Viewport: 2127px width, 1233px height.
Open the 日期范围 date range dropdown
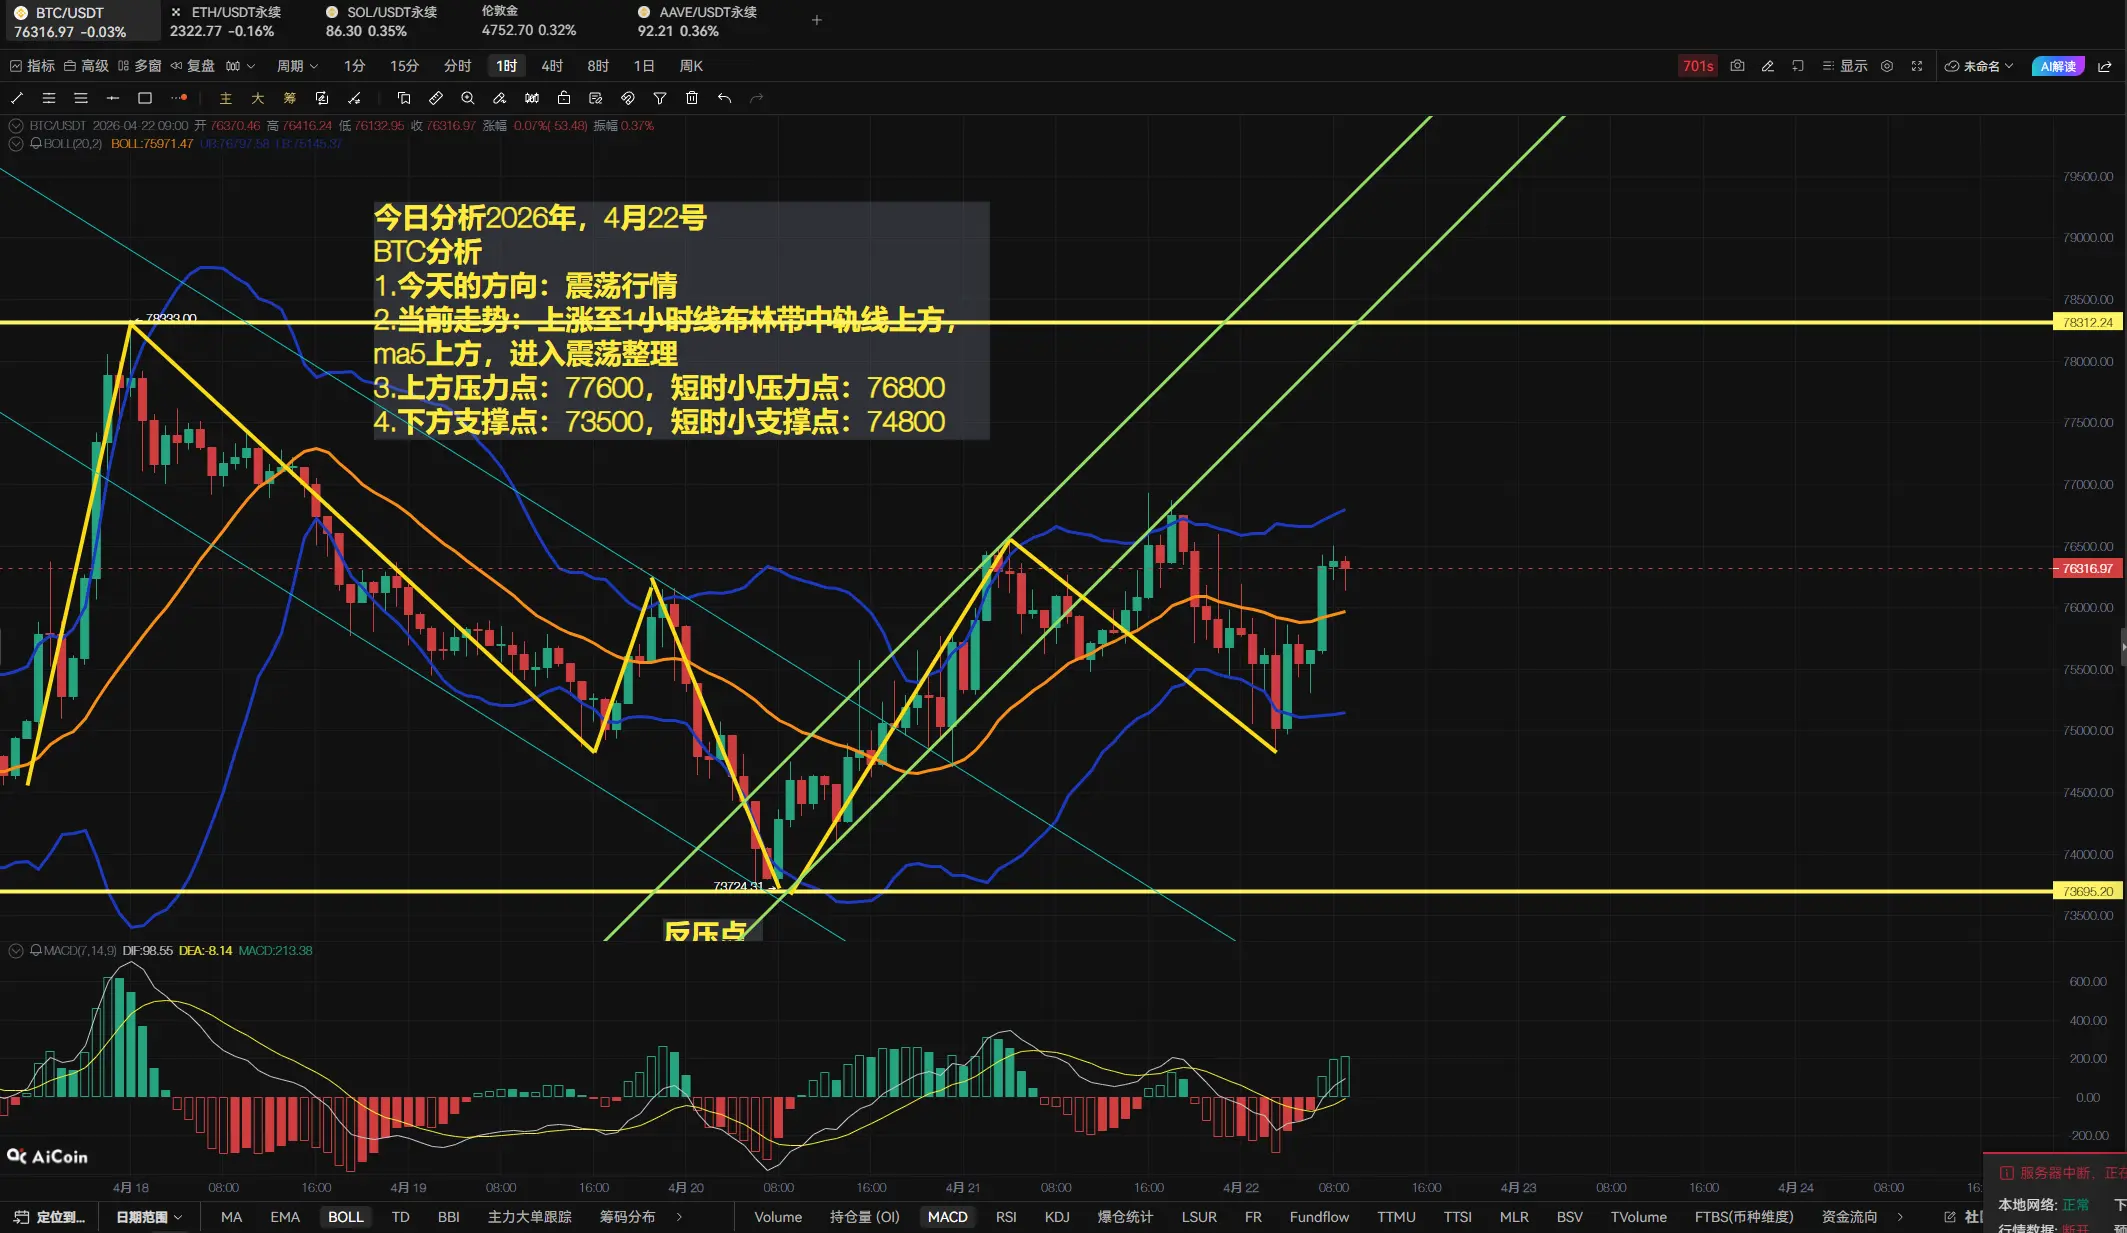click(x=149, y=1217)
